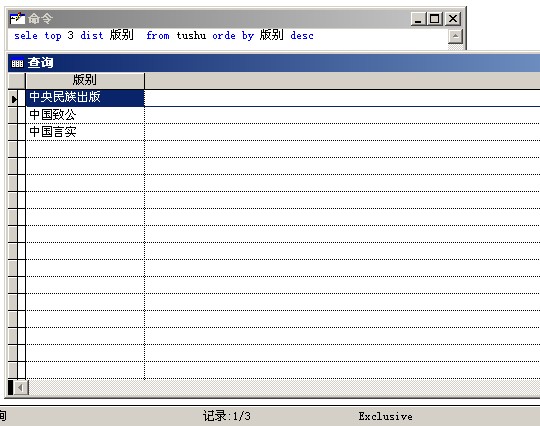Click the 查询 browse window table icon
Viewport: 540px width, 426px height.
point(17,63)
